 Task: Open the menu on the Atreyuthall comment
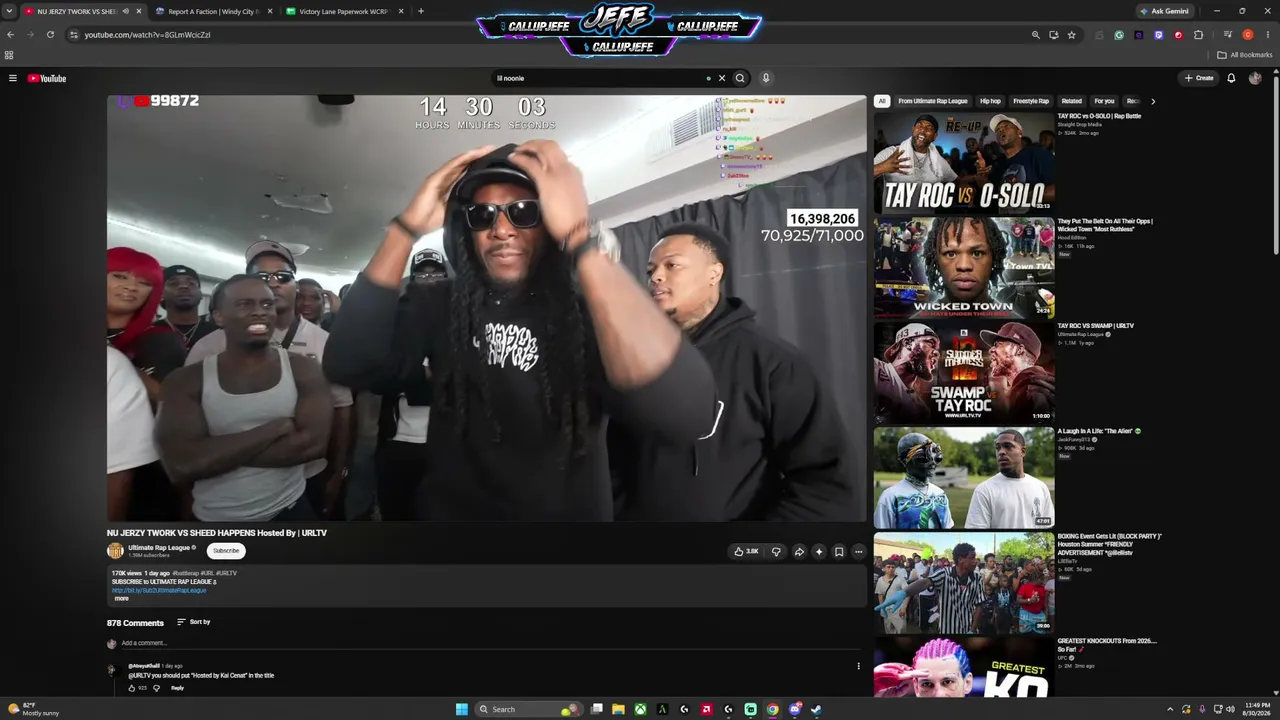point(858,666)
